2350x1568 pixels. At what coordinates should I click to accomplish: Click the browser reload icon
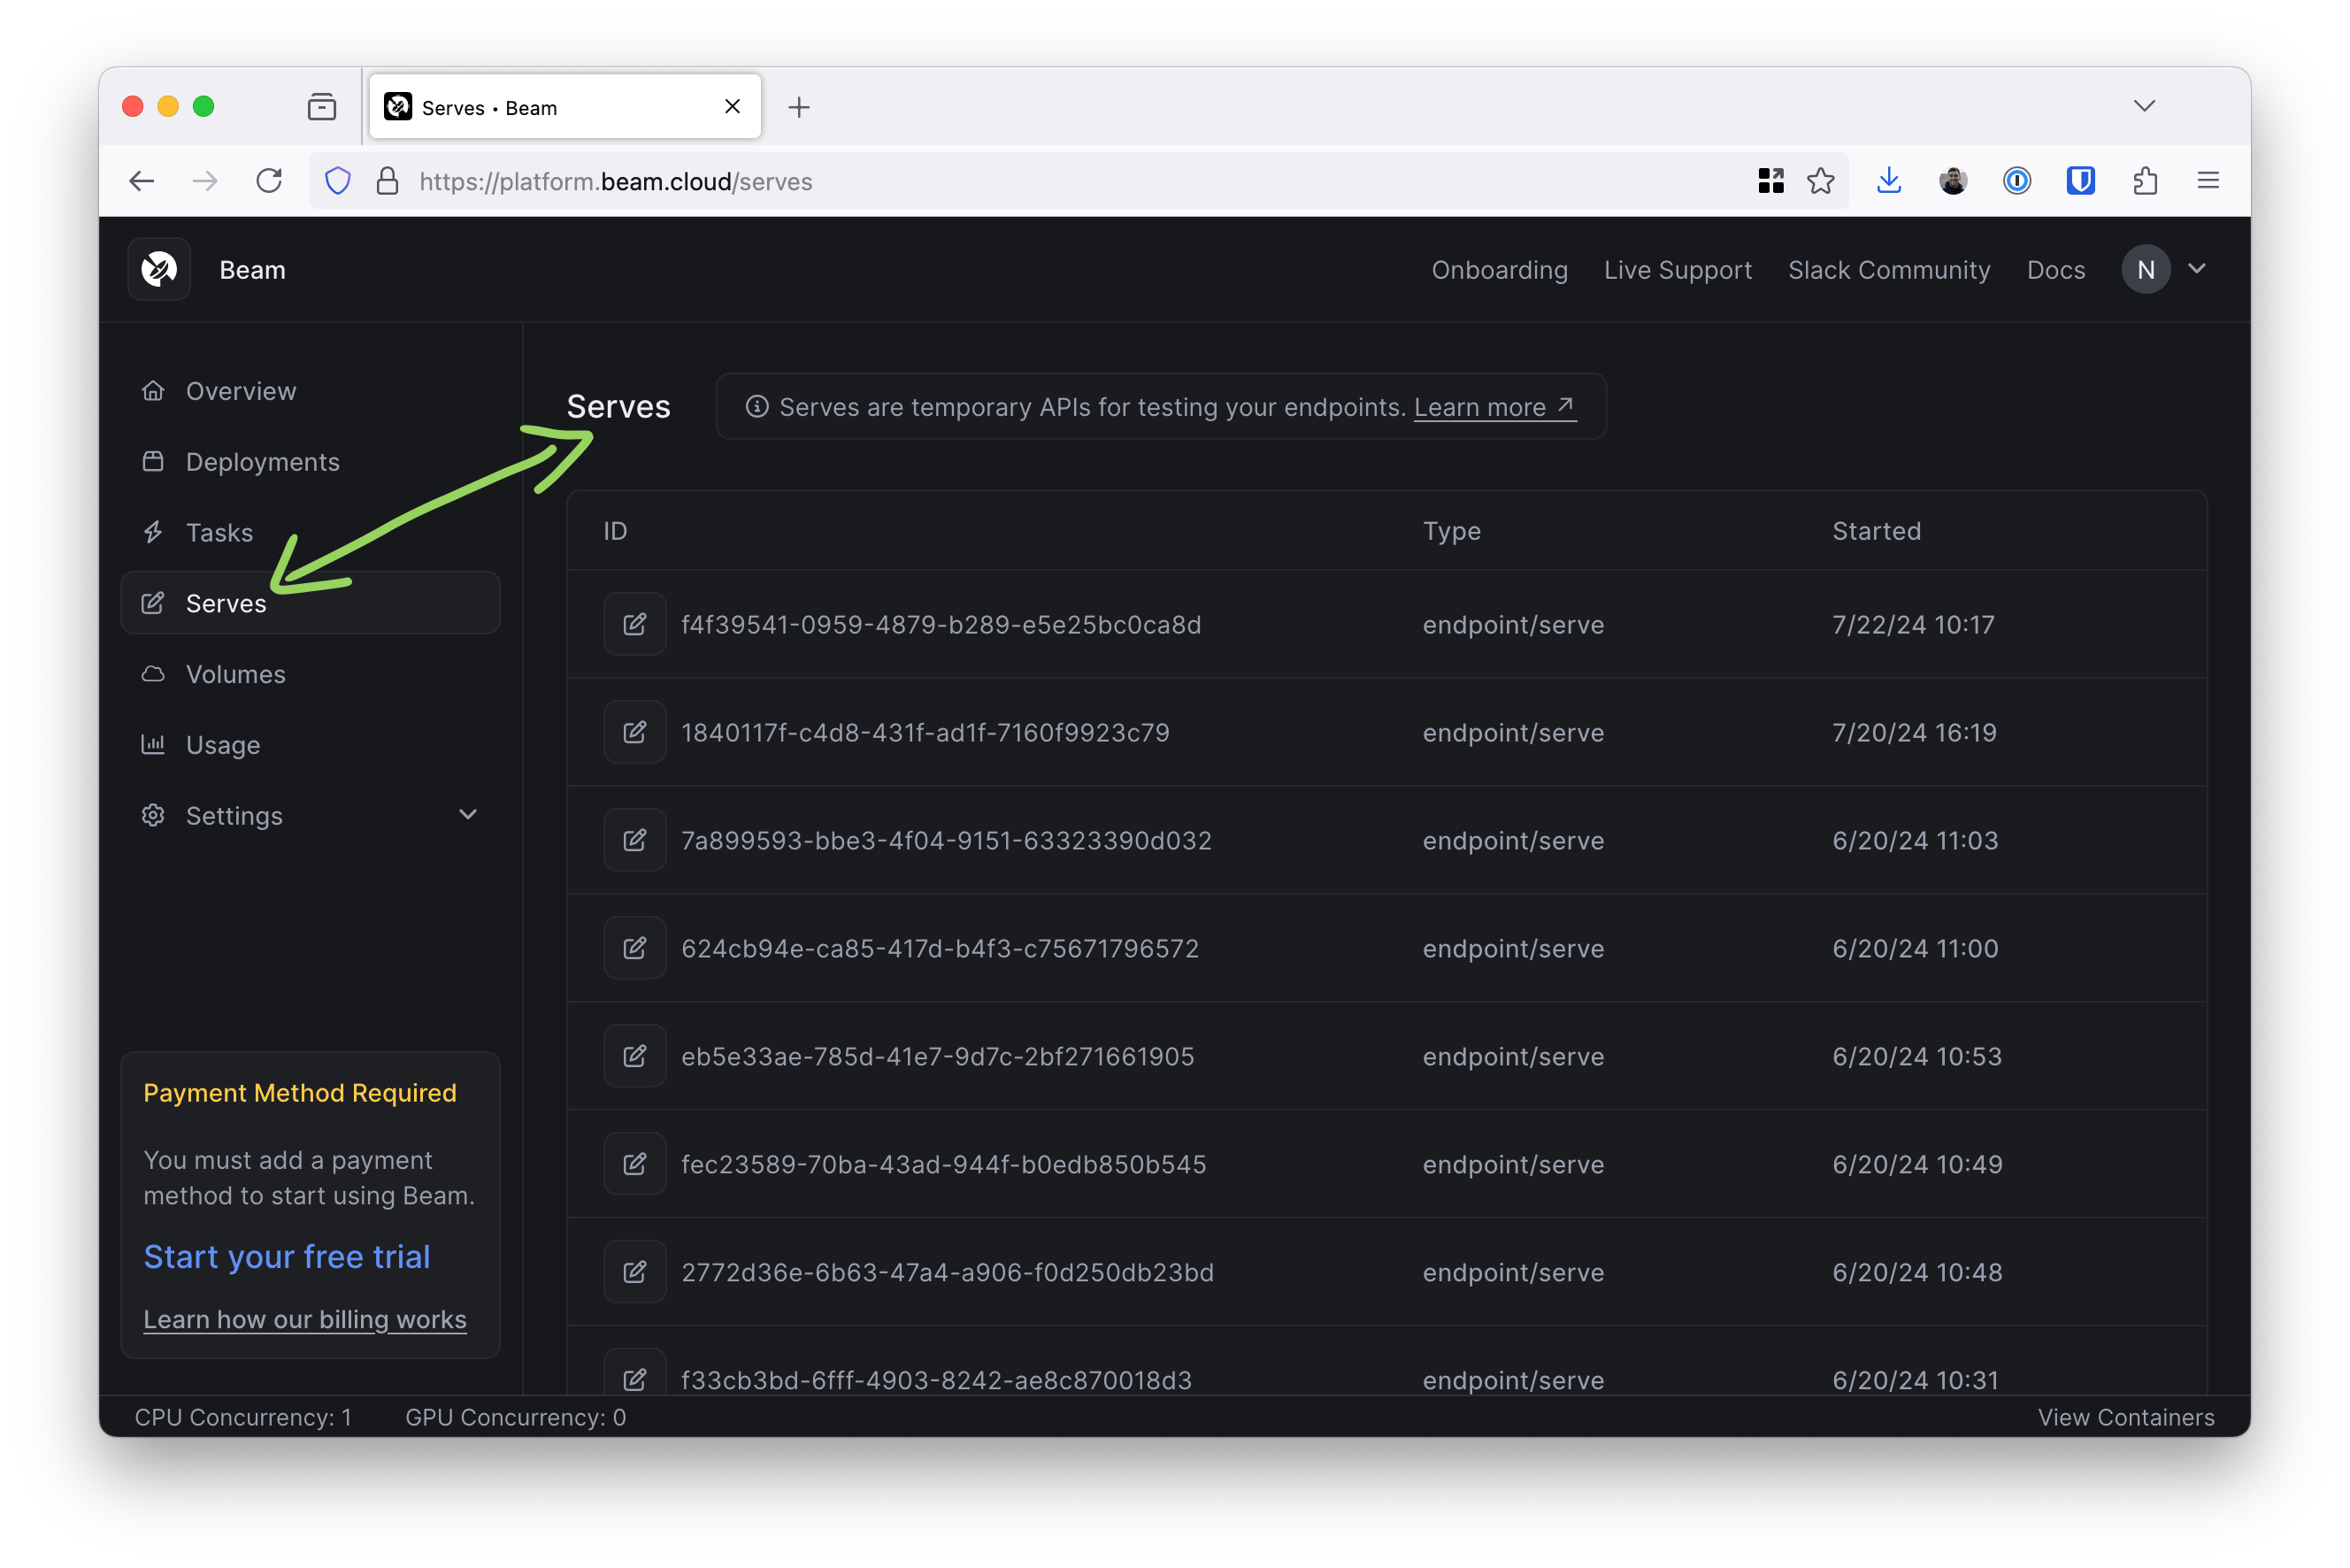pyautogui.click(x=269, y=181)
